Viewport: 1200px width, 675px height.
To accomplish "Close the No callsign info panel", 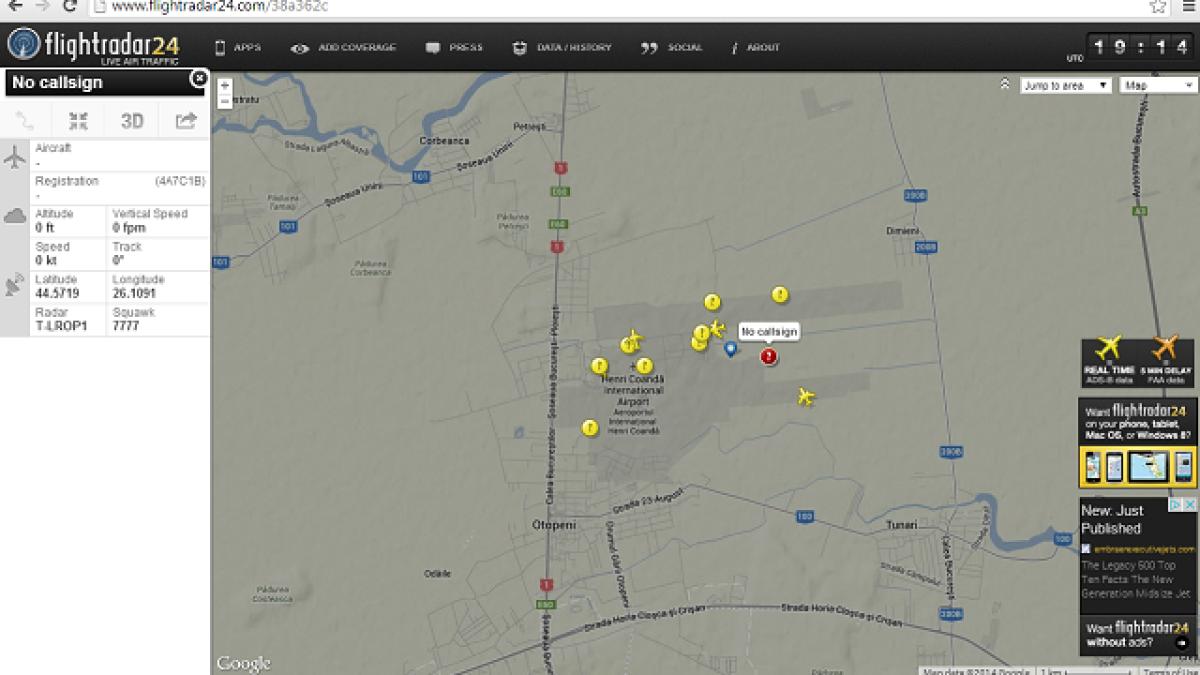I will point(199,78).
